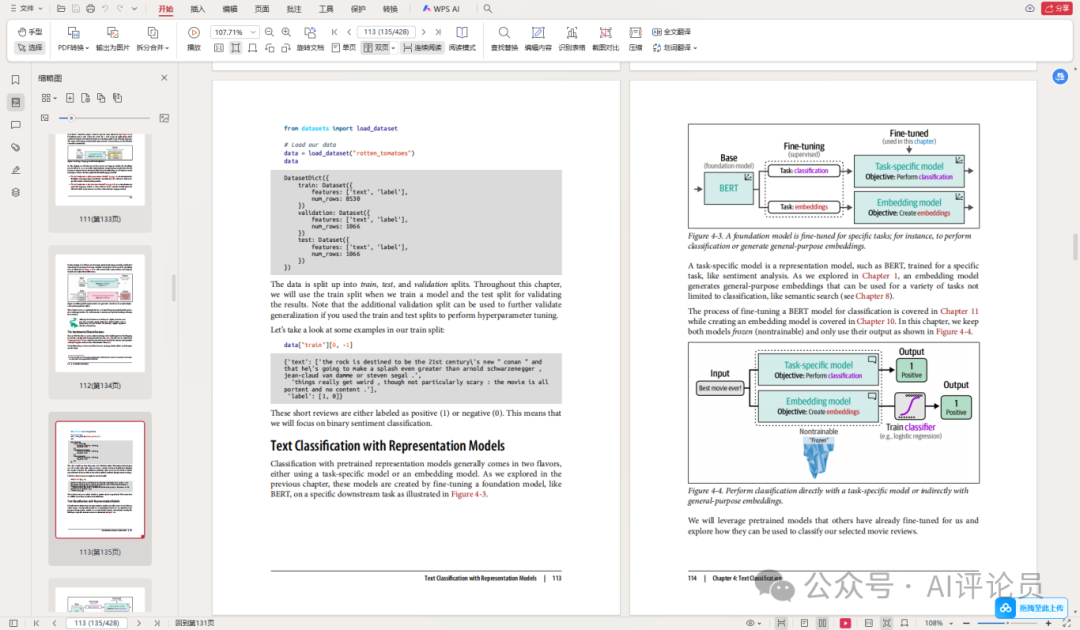Select thumbnail 113(第135页)
This screenshot has width=1080, height=630.
tap(100, 488)
